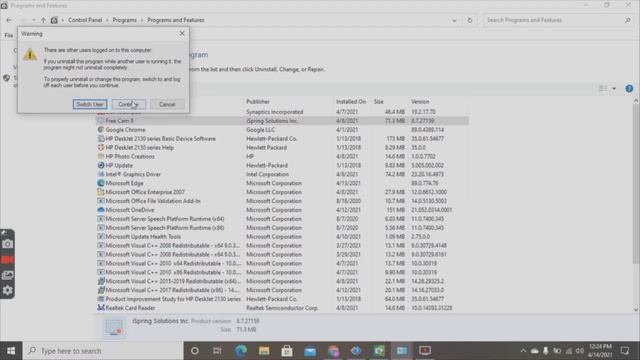The width and height of the screenshot is (640, 360).
Task: Select Microsoft Server Speech Platform Runtime (x64)
Action: [x=164, y=219]
